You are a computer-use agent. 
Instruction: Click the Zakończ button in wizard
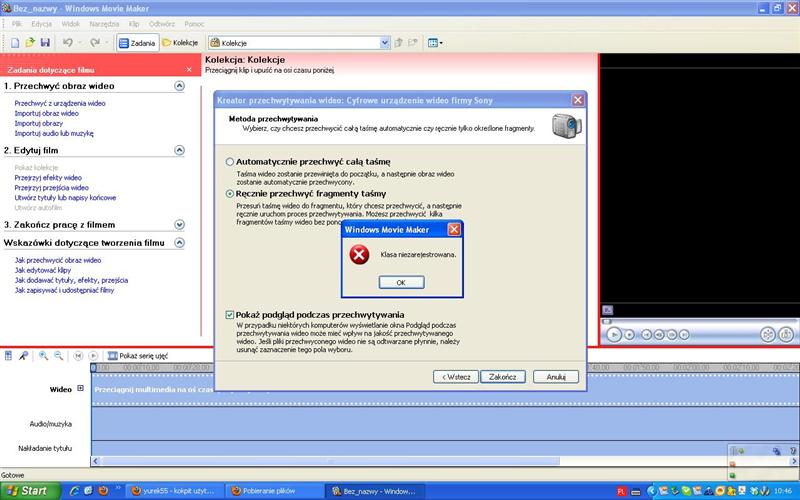tap(503, 377)
